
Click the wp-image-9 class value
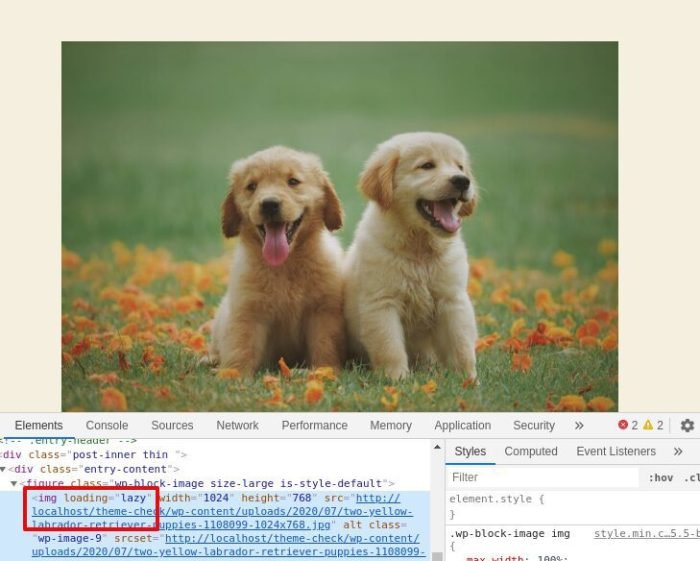tap(70, 539)
